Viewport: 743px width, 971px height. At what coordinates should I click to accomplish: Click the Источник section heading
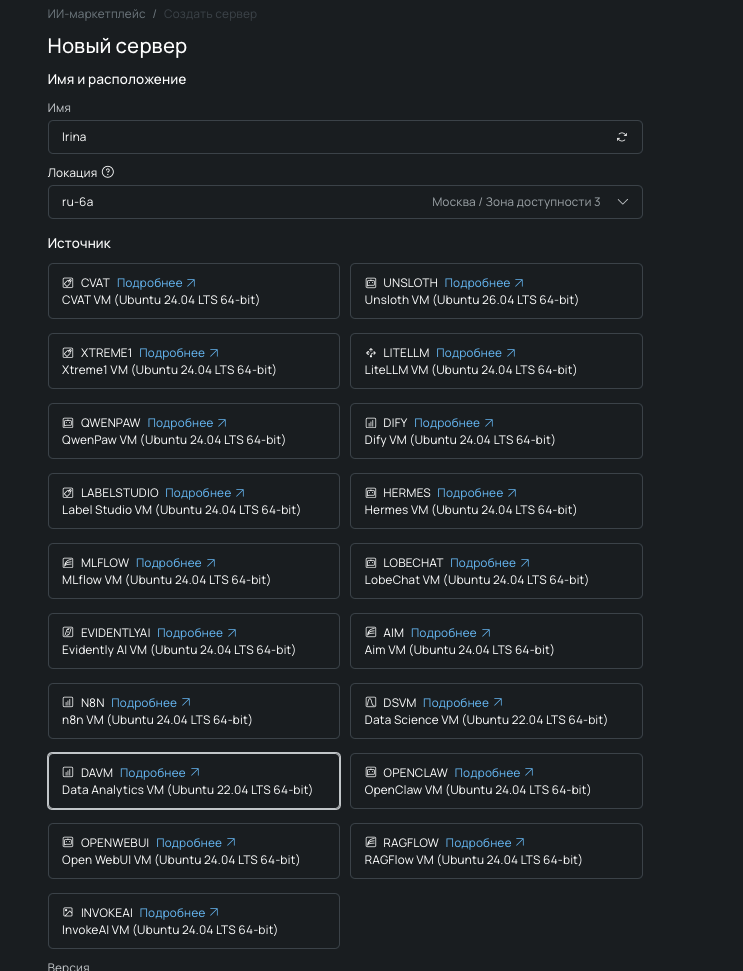tap(79, 243)
